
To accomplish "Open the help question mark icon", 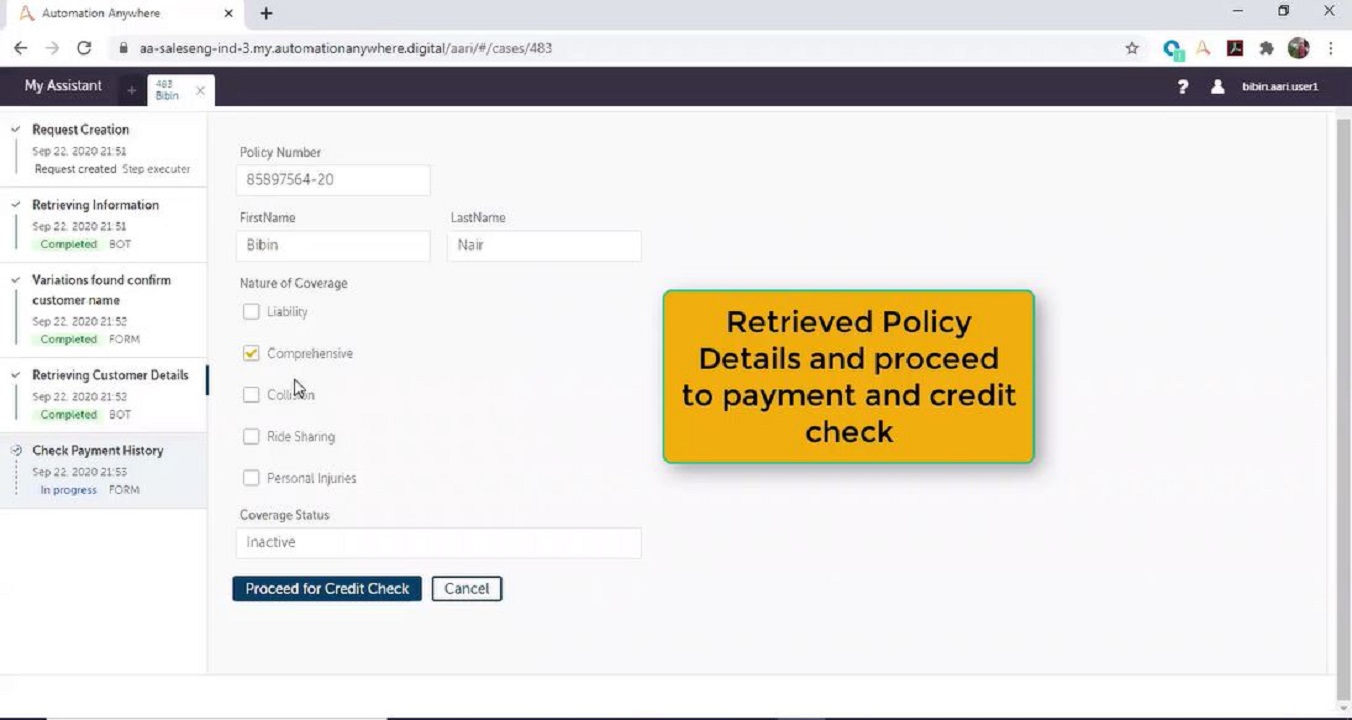I will (x=1183, y=87).
